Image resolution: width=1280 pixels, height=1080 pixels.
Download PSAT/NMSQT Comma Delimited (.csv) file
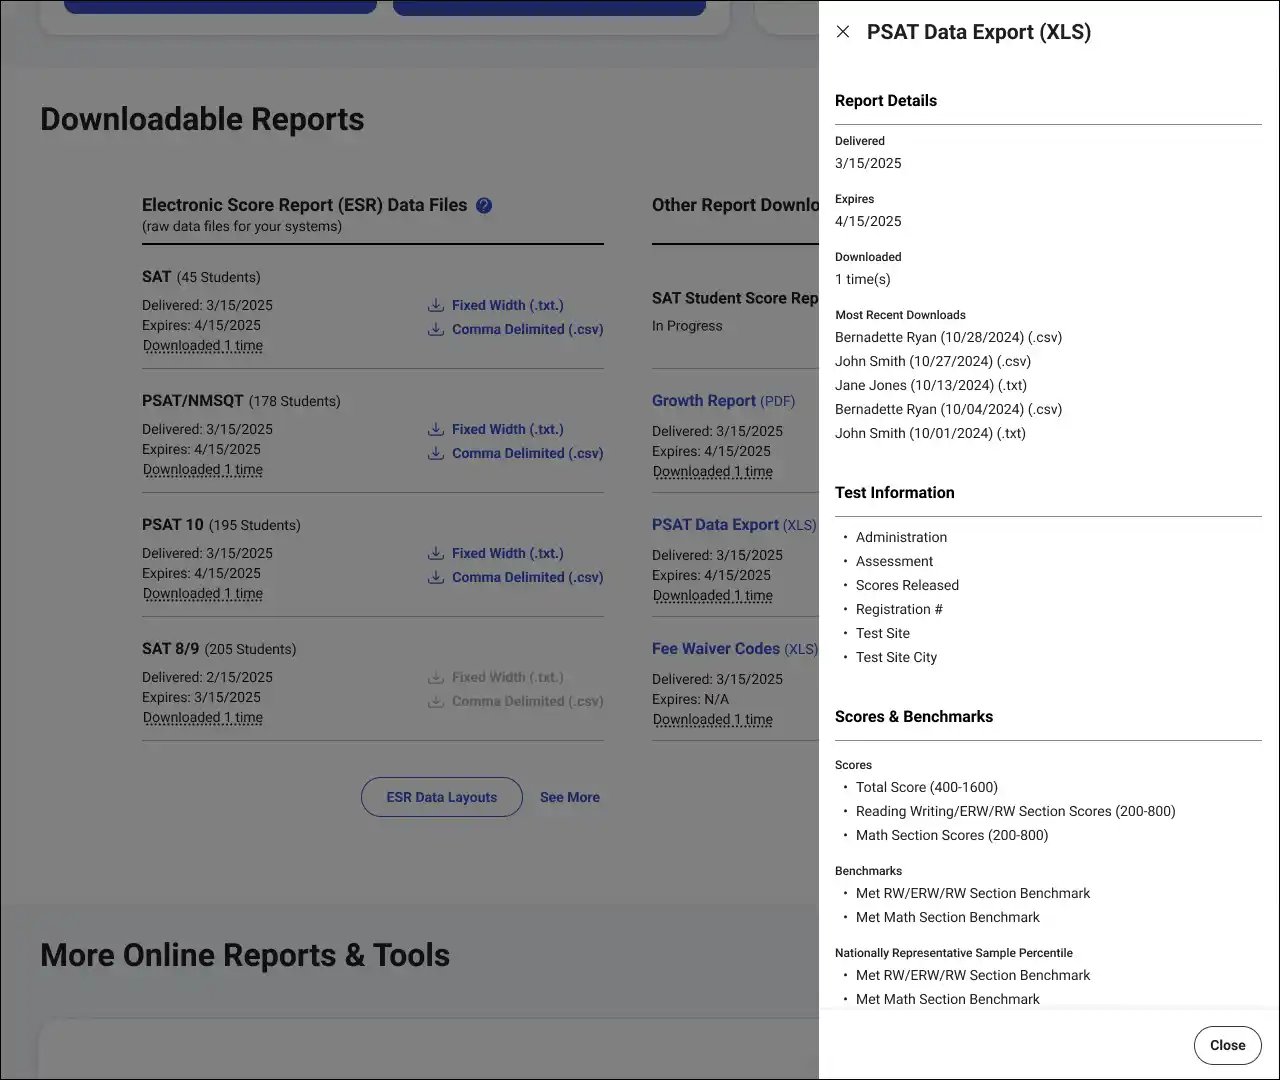tap(527, 453)
